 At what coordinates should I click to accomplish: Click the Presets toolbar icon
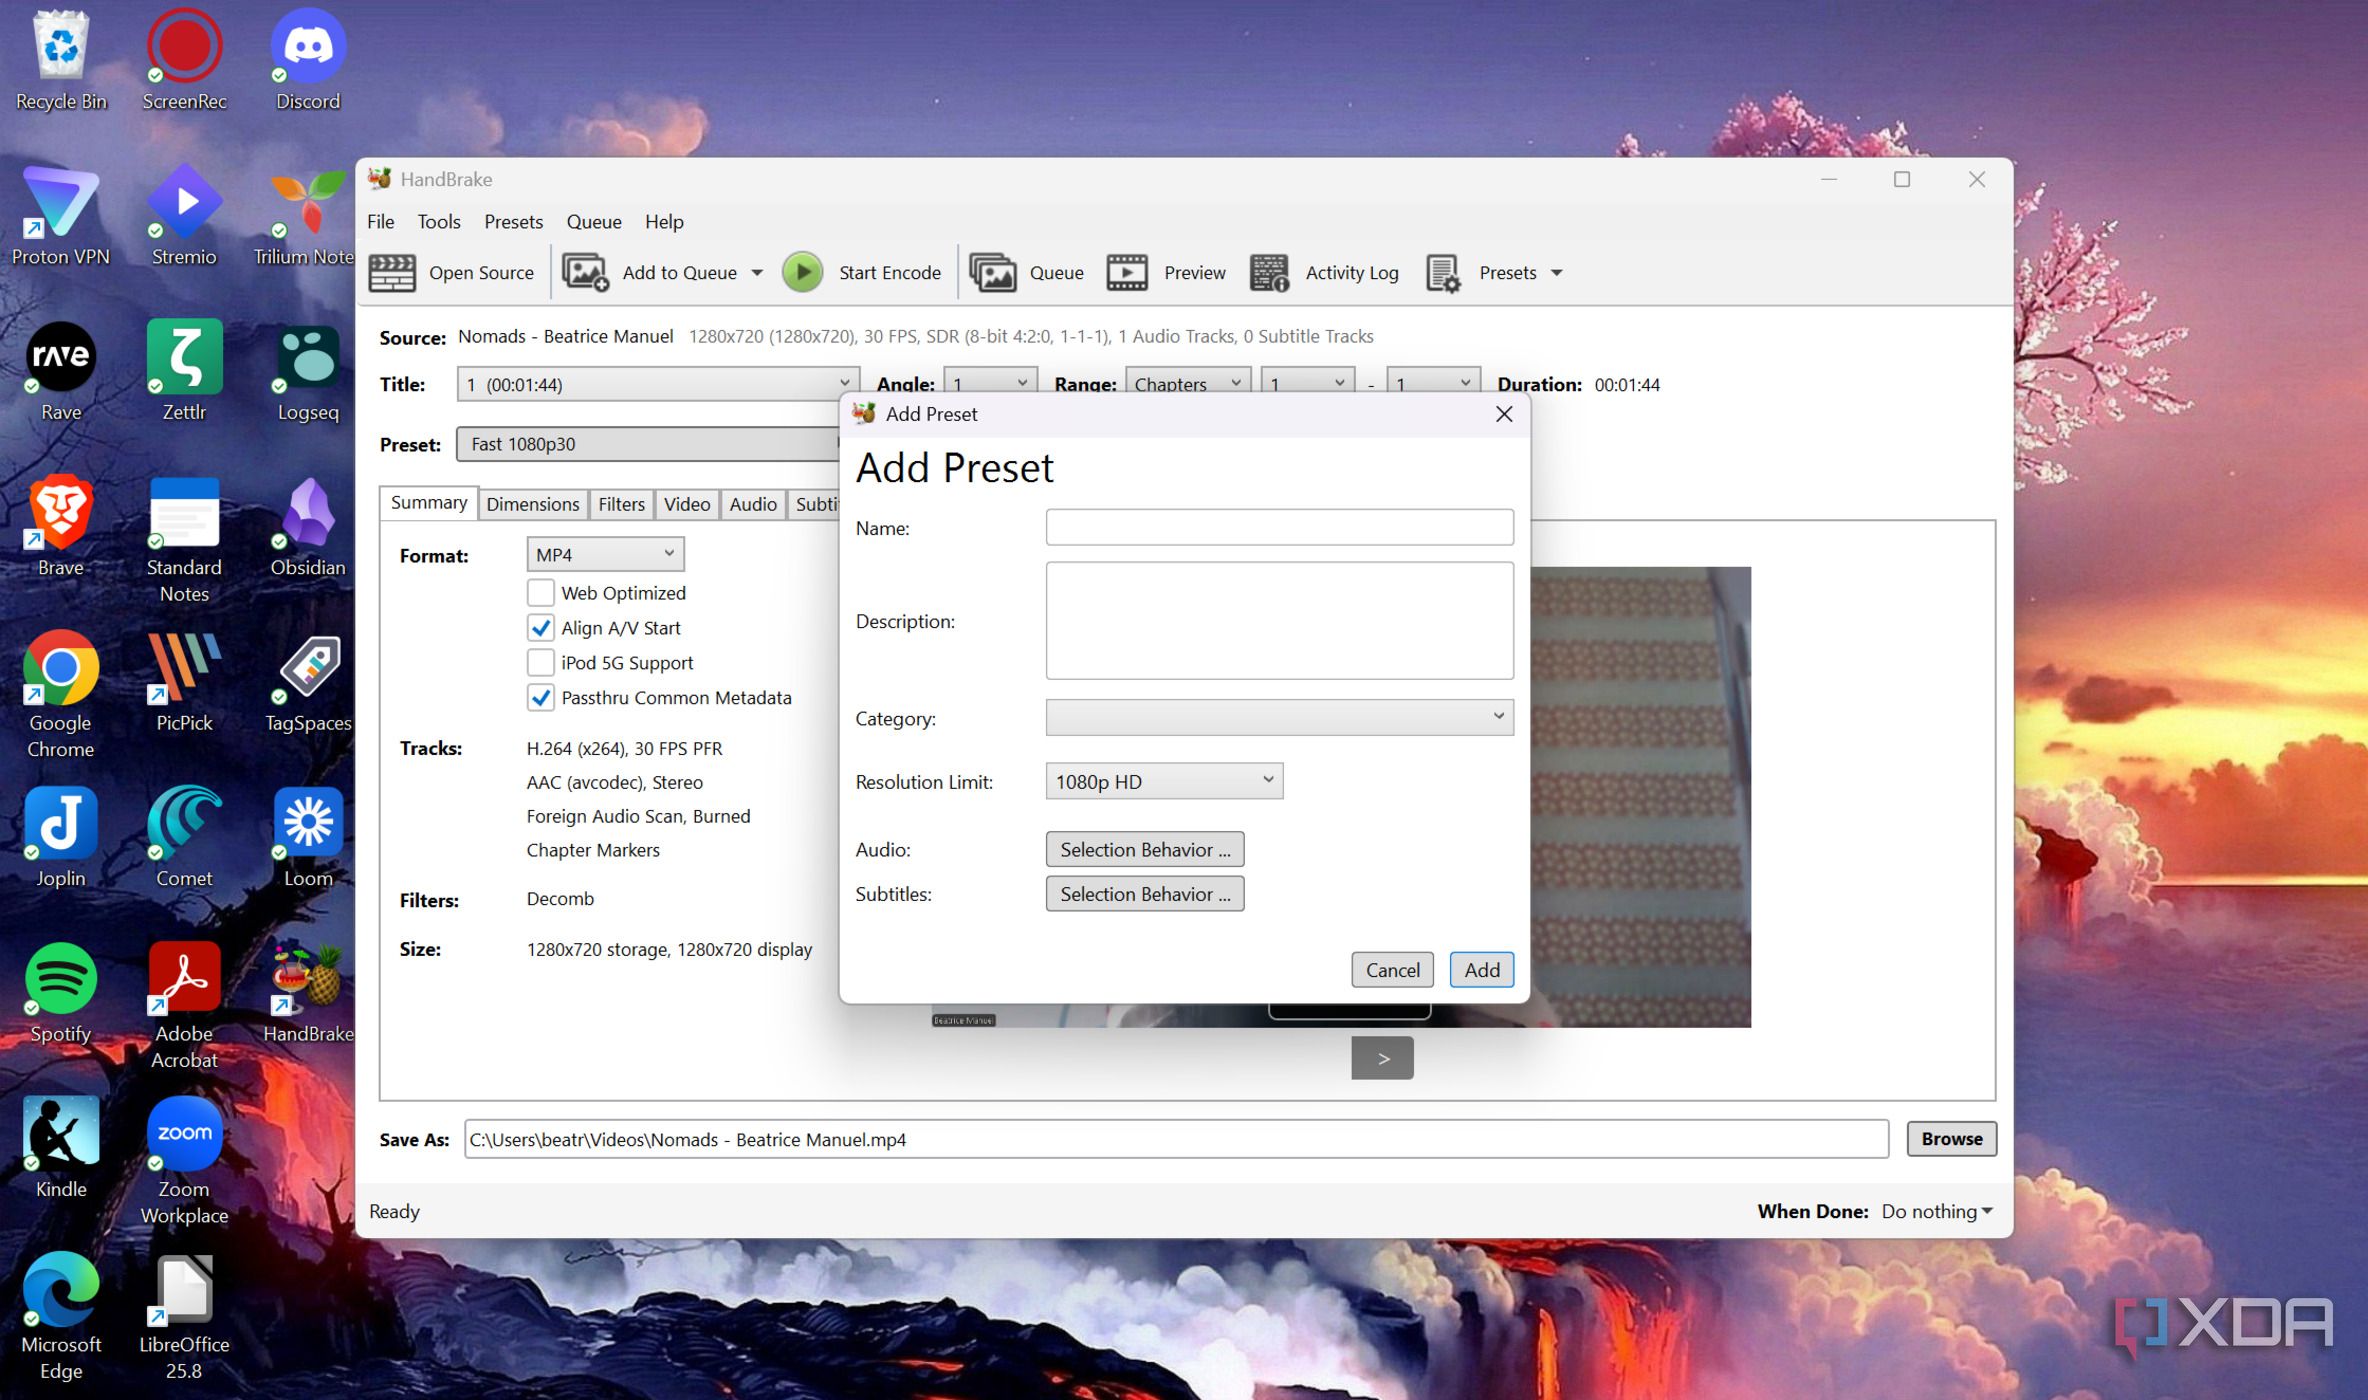(x=1443, y=272)
